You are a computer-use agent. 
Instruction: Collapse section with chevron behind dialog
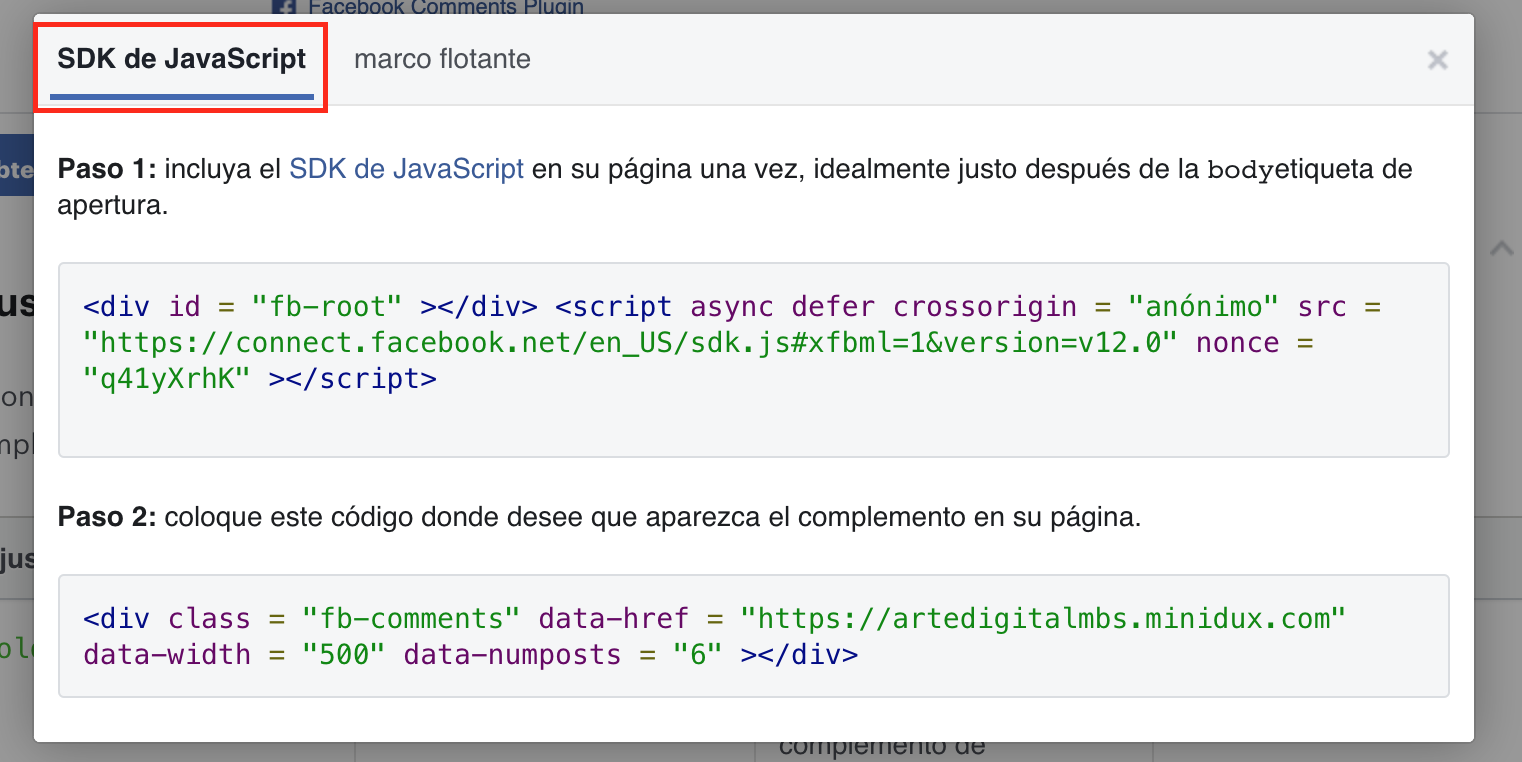coord(1501,248)
